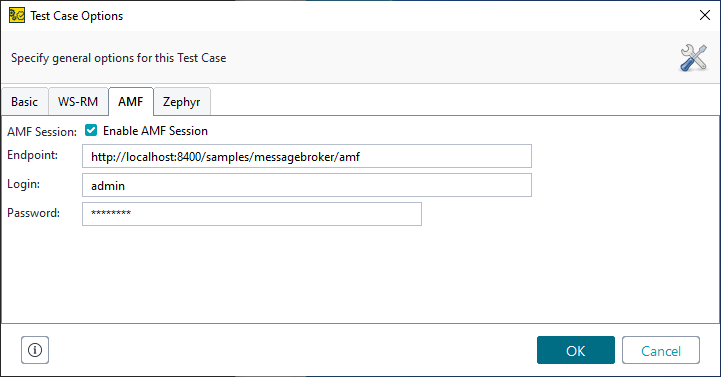
Task: Select the AMF tab
Action: pos(131,102)
